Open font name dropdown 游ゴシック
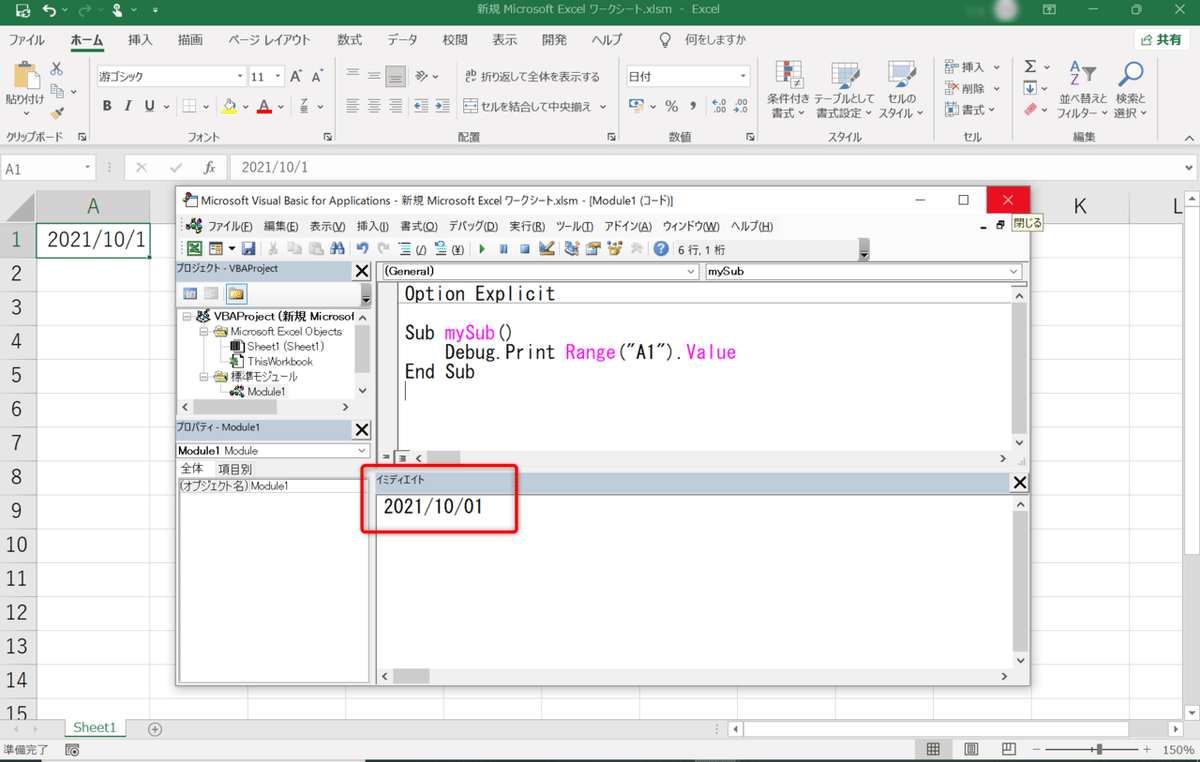 tap(240, 76)
